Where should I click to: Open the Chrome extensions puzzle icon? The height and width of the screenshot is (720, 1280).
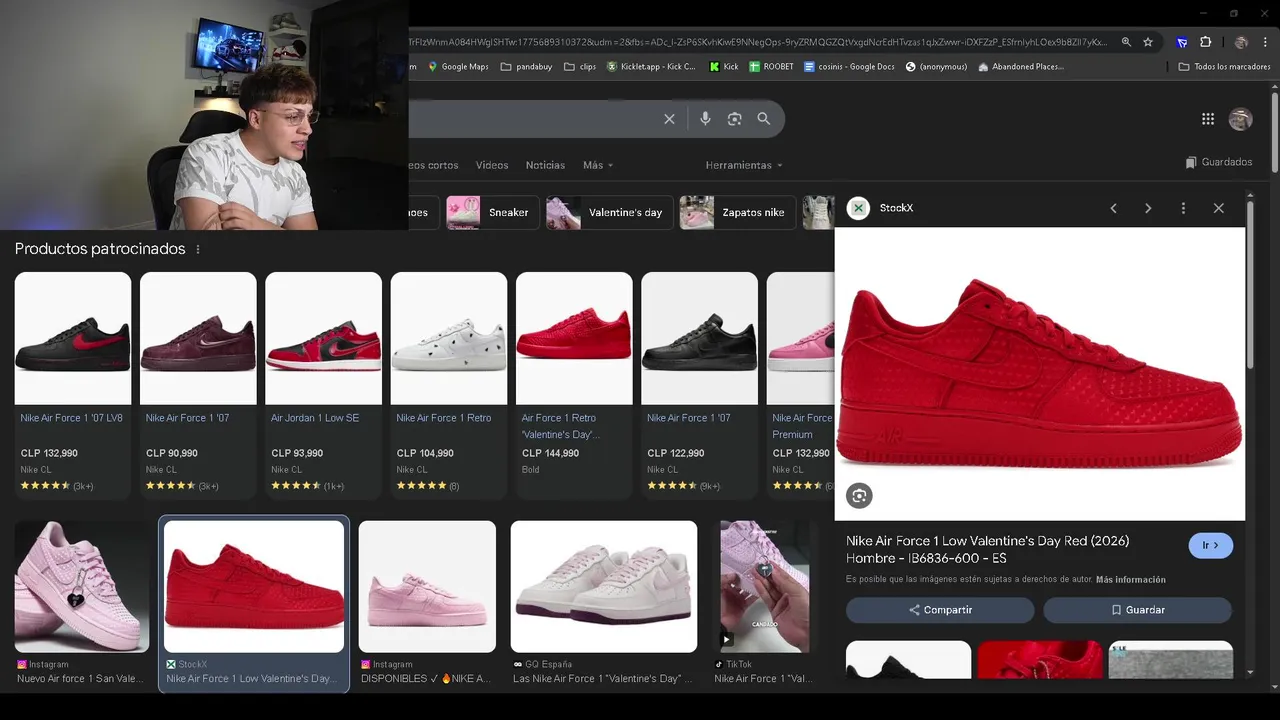pyautogui.click(x=1205, y=42)
